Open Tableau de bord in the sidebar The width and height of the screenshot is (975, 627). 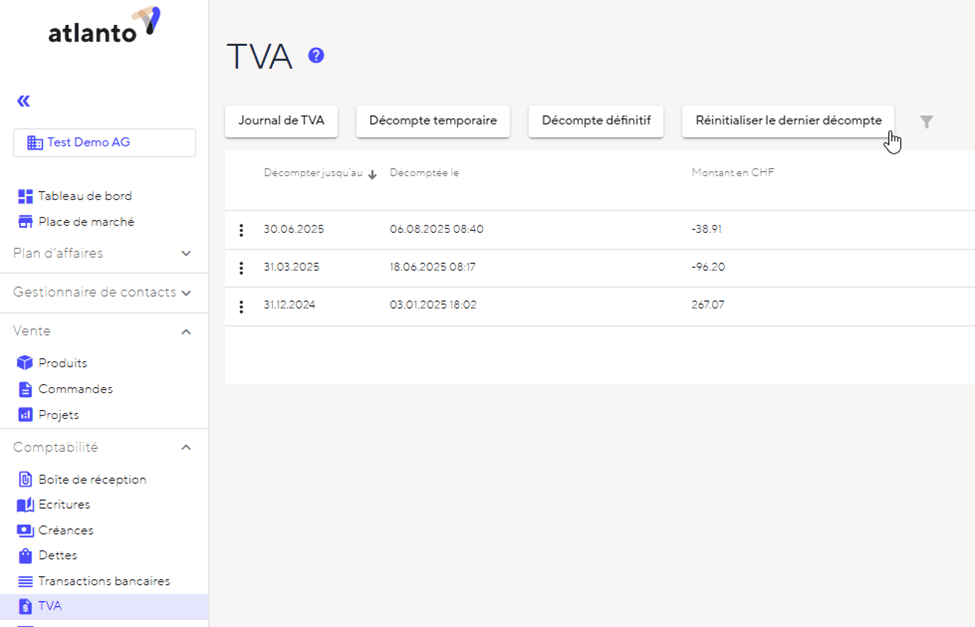coord(84,196)
